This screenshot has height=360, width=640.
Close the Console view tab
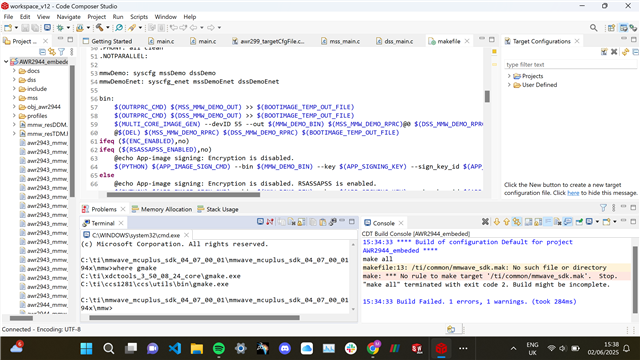click(401, 223)
